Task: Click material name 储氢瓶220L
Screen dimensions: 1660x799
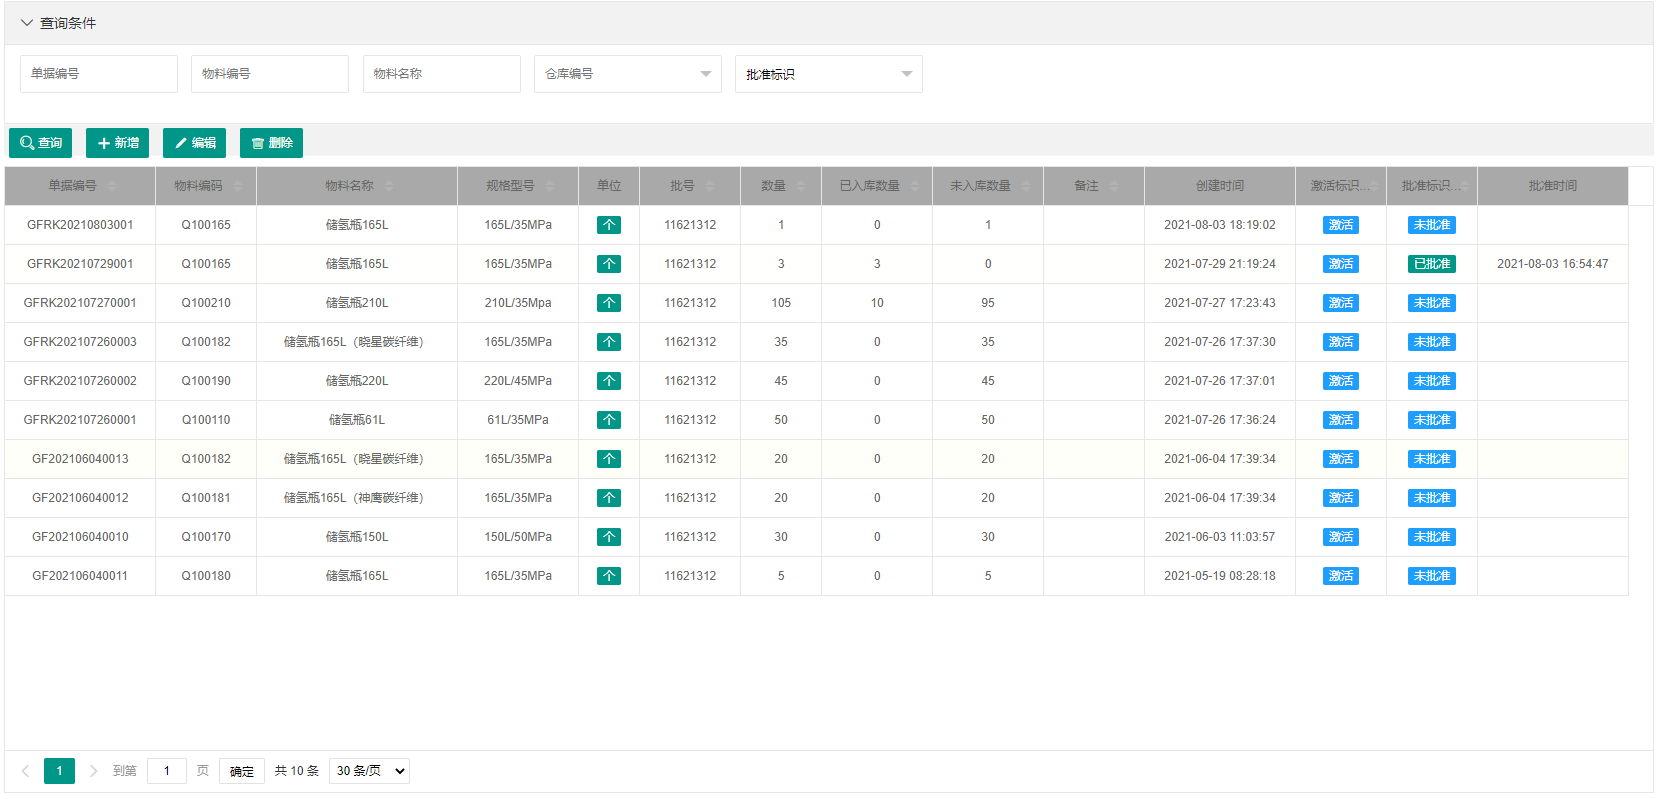Action: coord(357,381)
